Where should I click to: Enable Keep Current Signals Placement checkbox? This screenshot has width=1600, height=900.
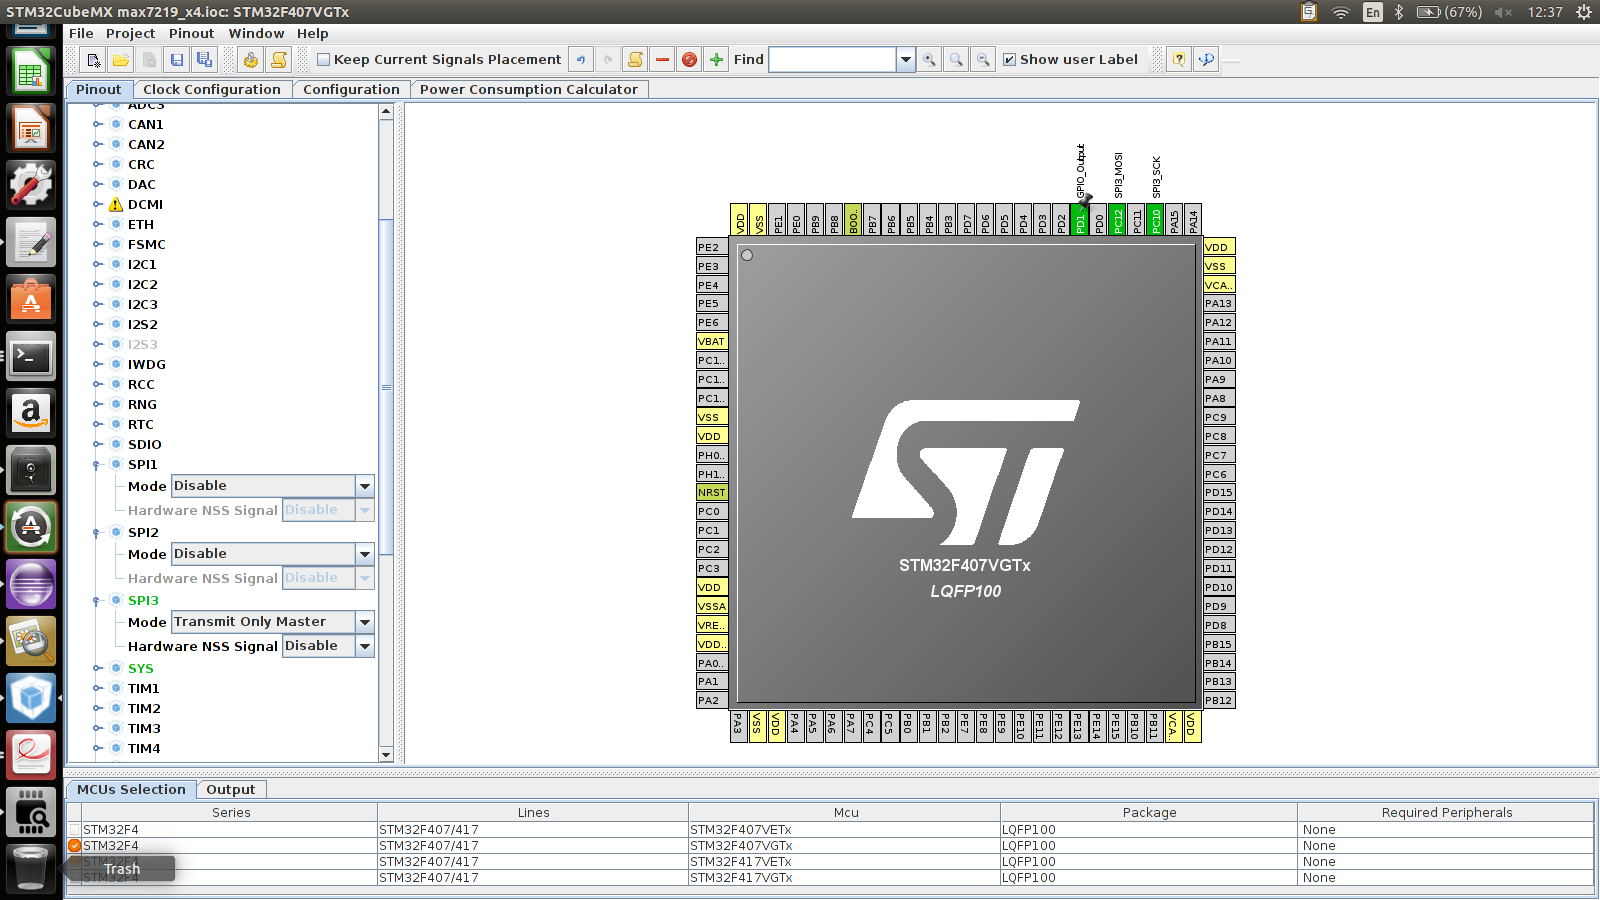pyautogui.click(x=324, y=60)
